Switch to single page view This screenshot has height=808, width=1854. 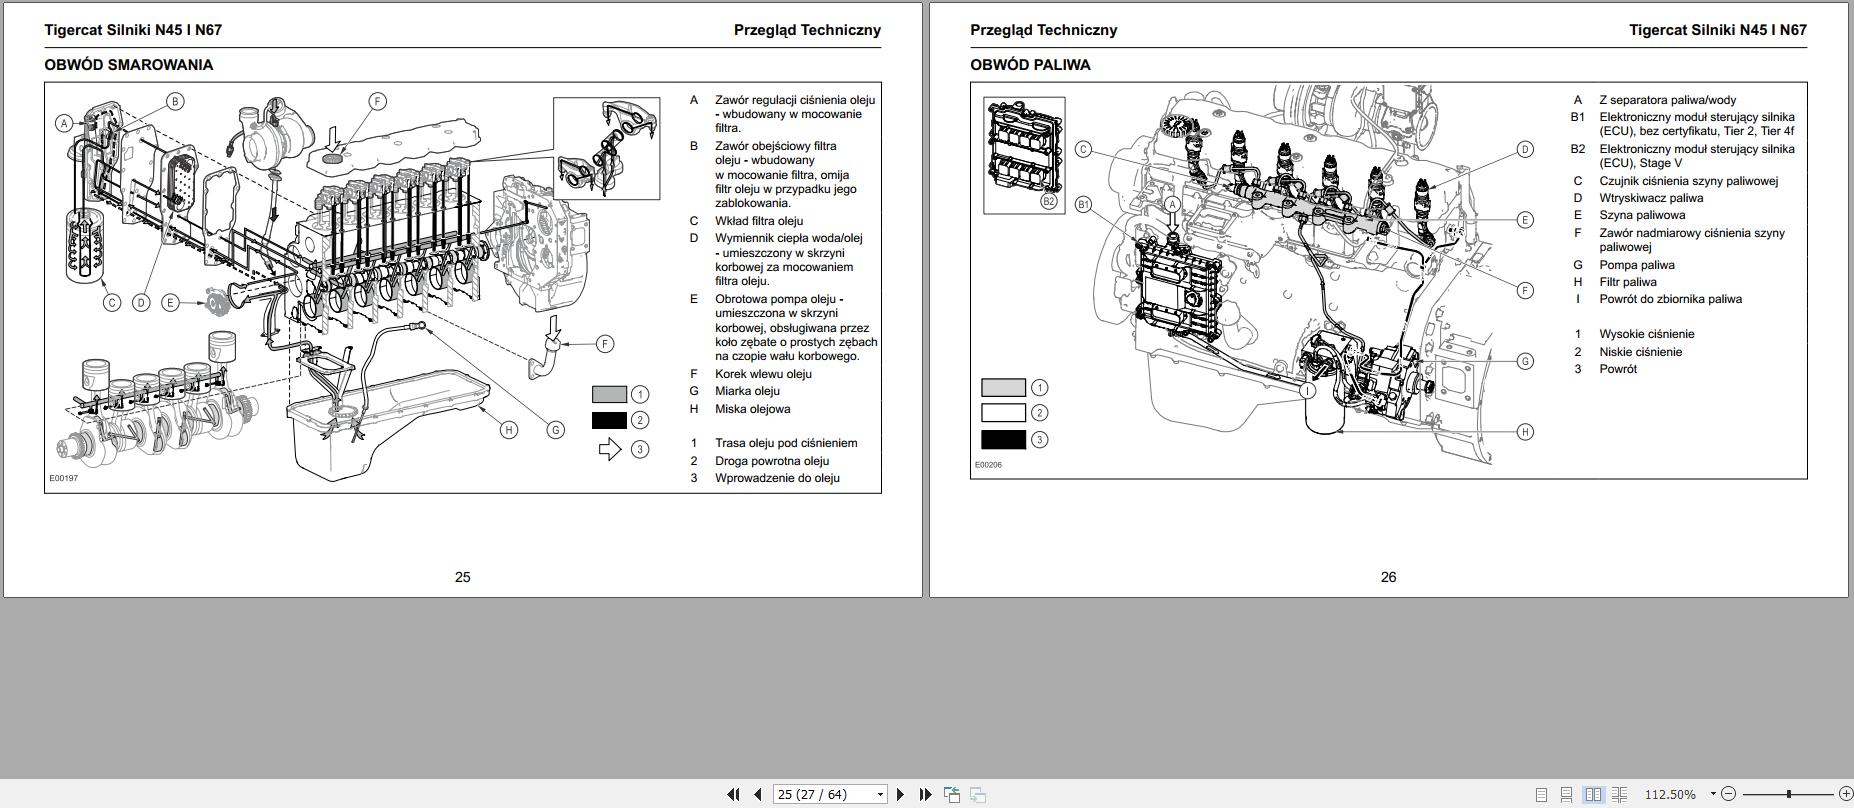(x=1541, y=794)
